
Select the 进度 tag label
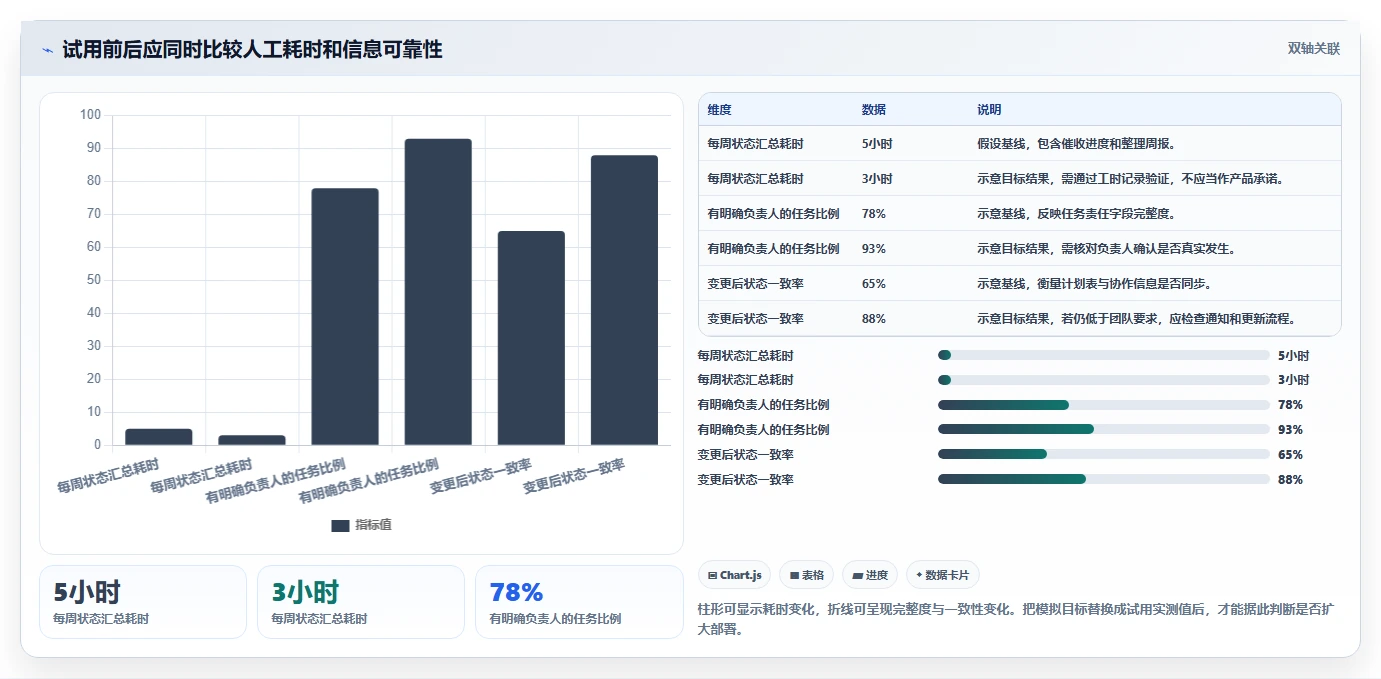pyautogui.click(x=876, y=575)
